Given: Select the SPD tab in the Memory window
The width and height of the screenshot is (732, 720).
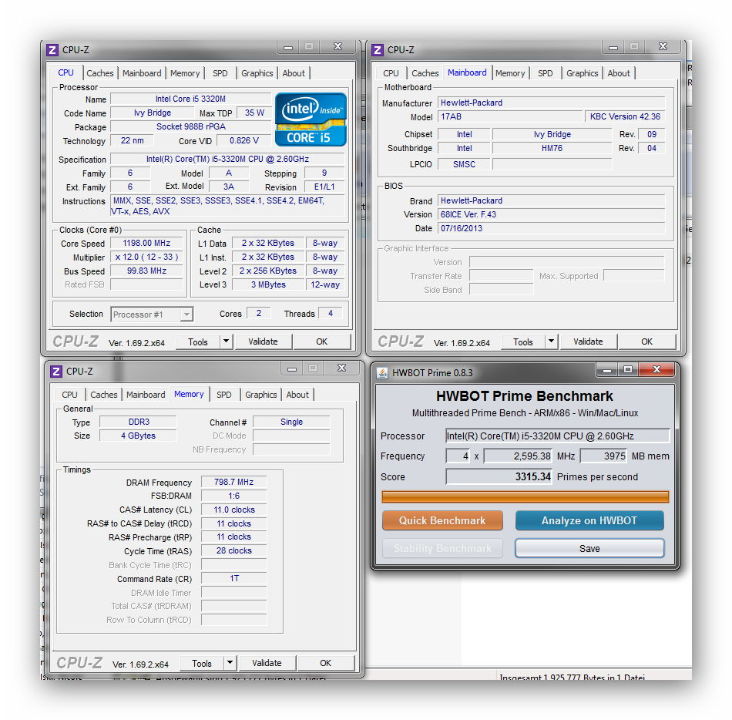Looking at the screenshot, I should [x=224, y=395].
